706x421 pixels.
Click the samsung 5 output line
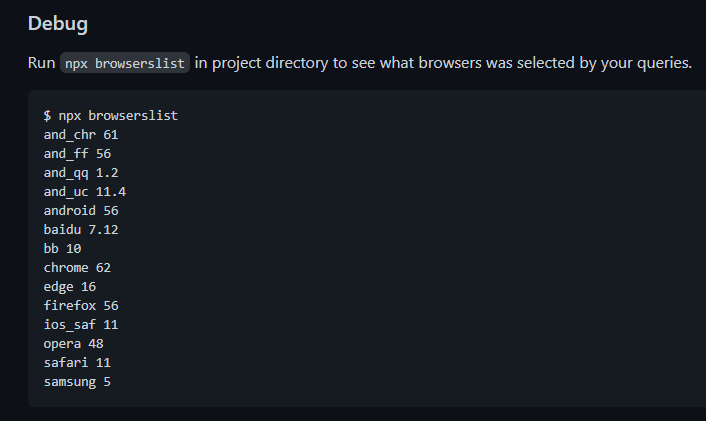pos(77,381)
